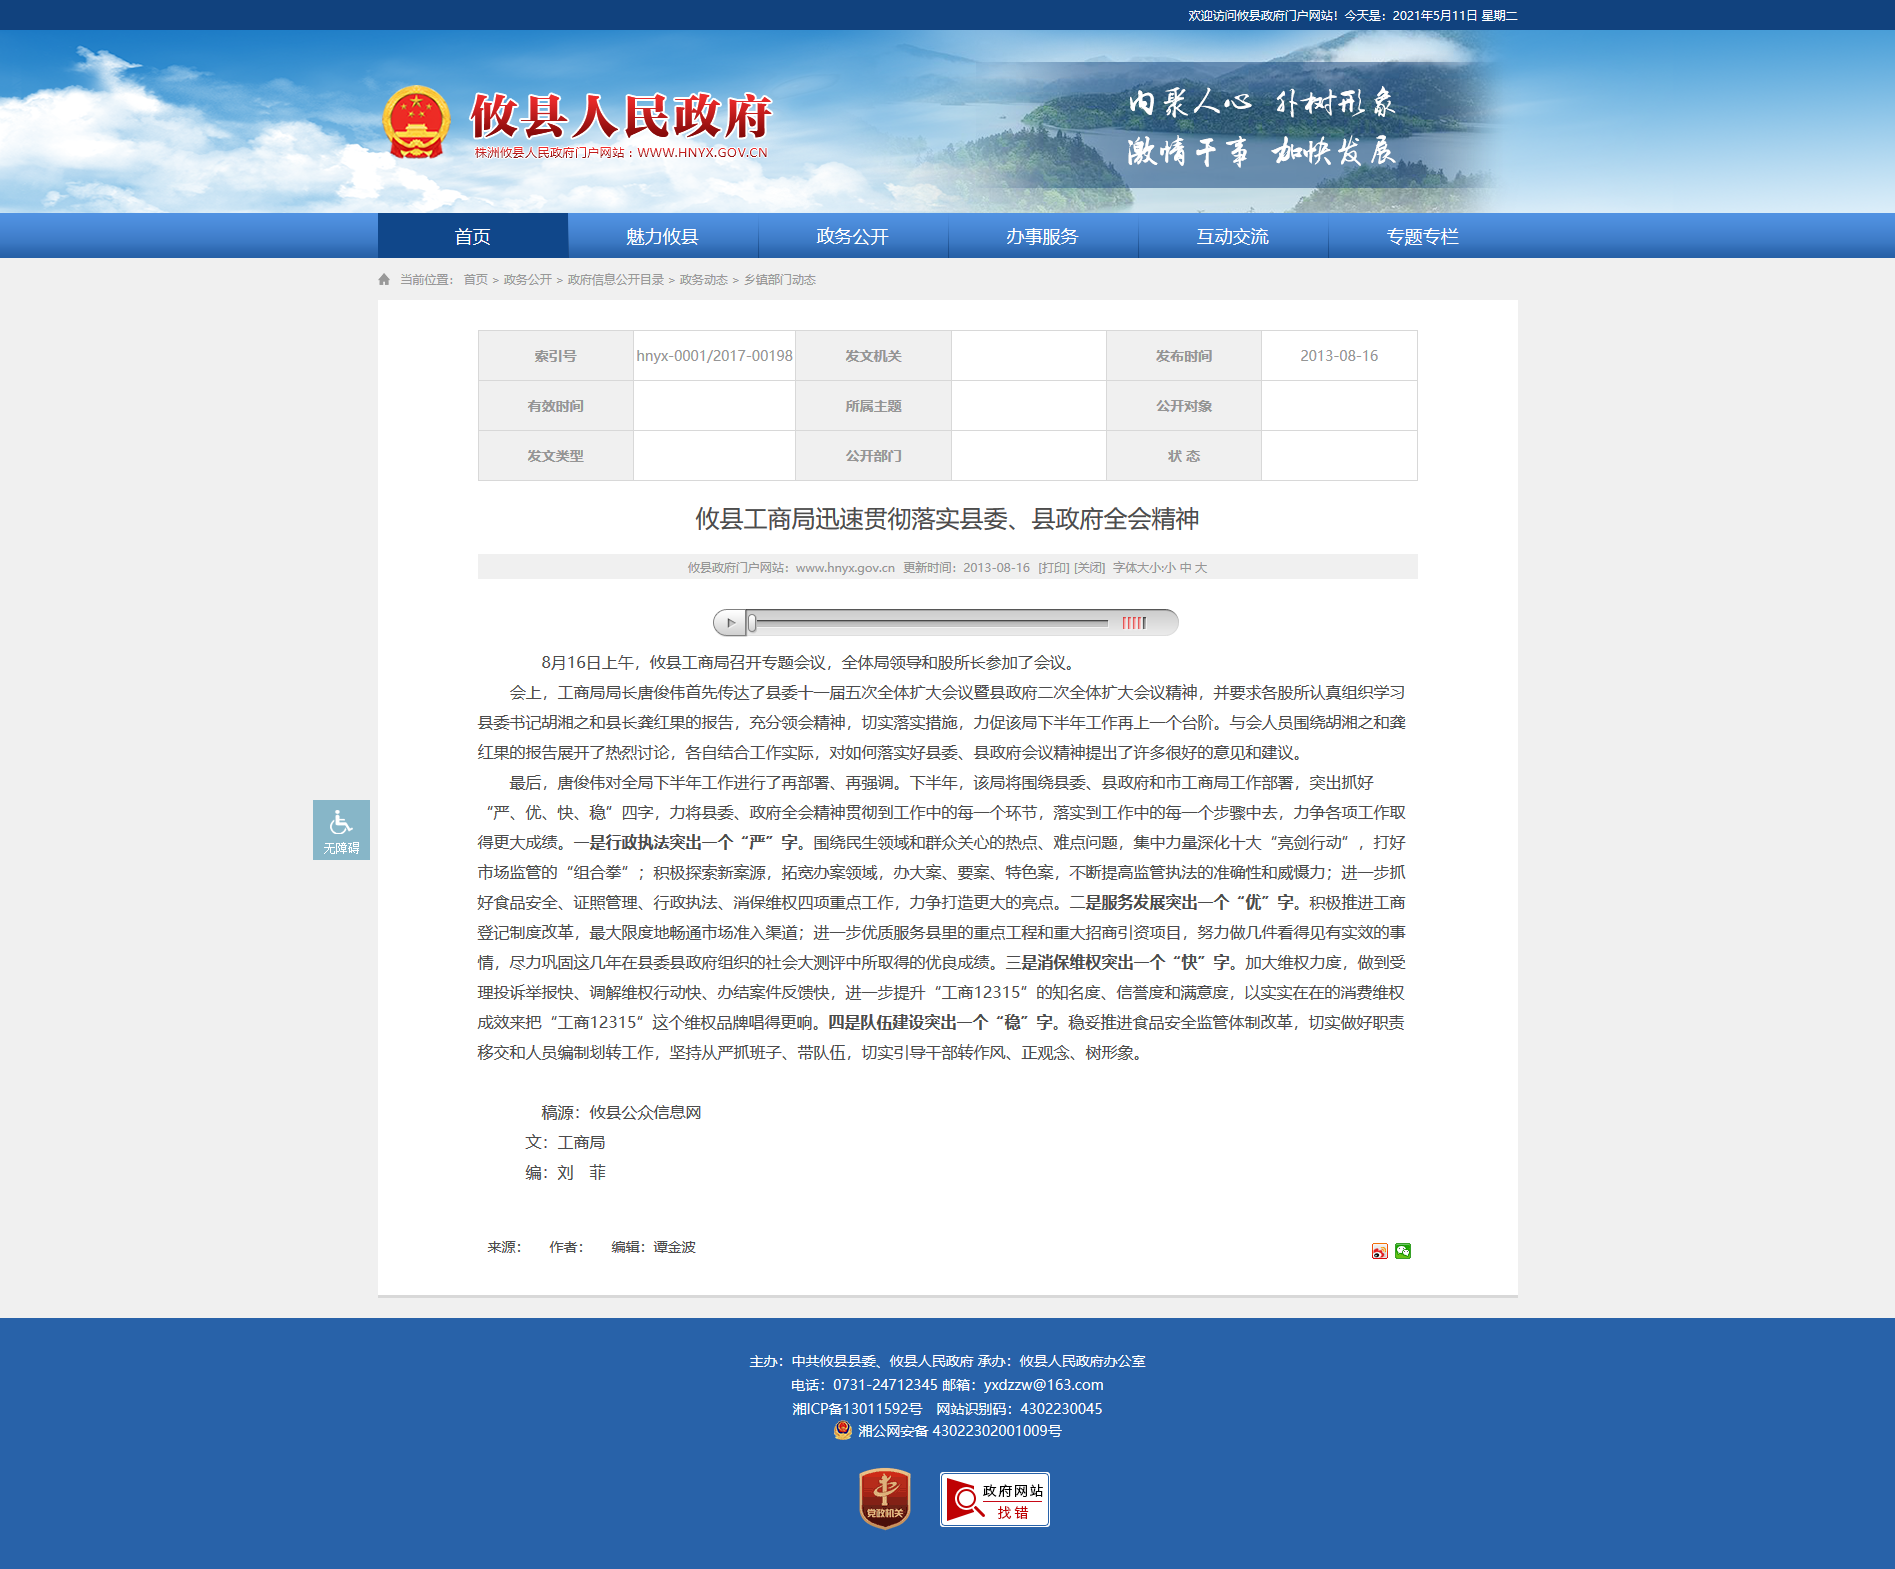This screenshot has width=1895, height=1569.
Task: Share article to Sina Weibo
Action: (x=1379, y=1251)
